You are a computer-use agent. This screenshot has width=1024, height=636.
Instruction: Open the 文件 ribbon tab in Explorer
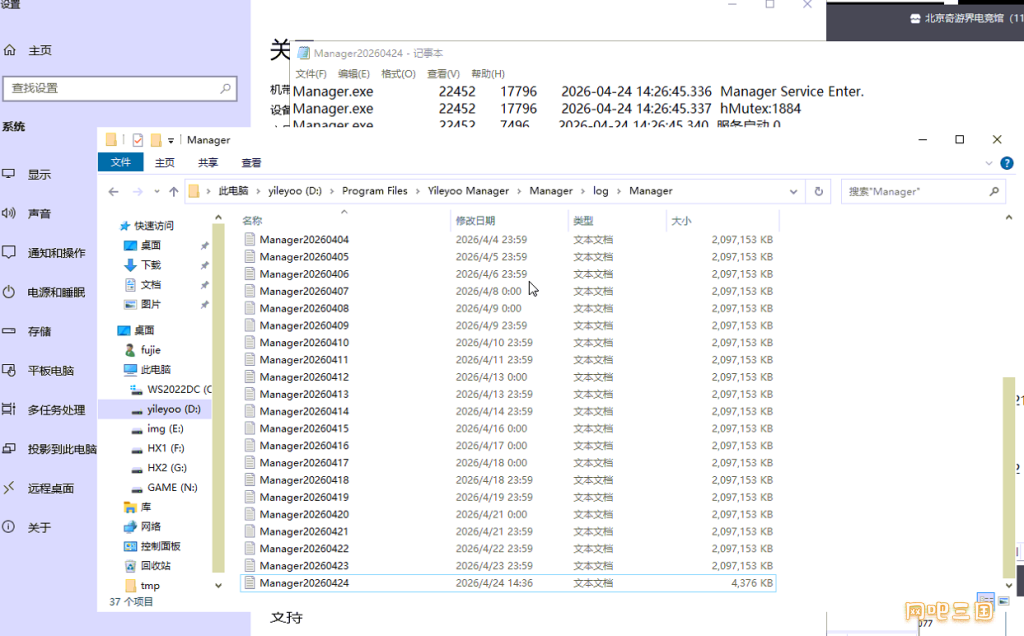[121, 162]
